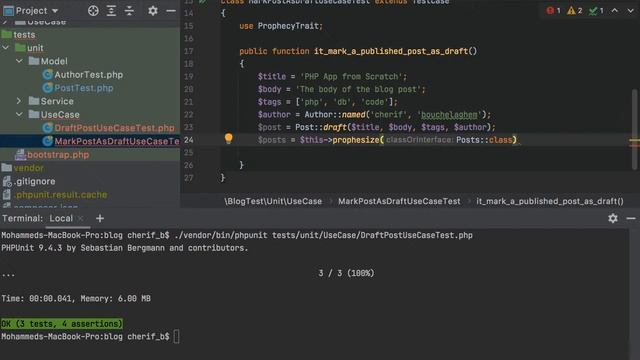
Task: Collapse the Model folder
Action: [19, 61]
